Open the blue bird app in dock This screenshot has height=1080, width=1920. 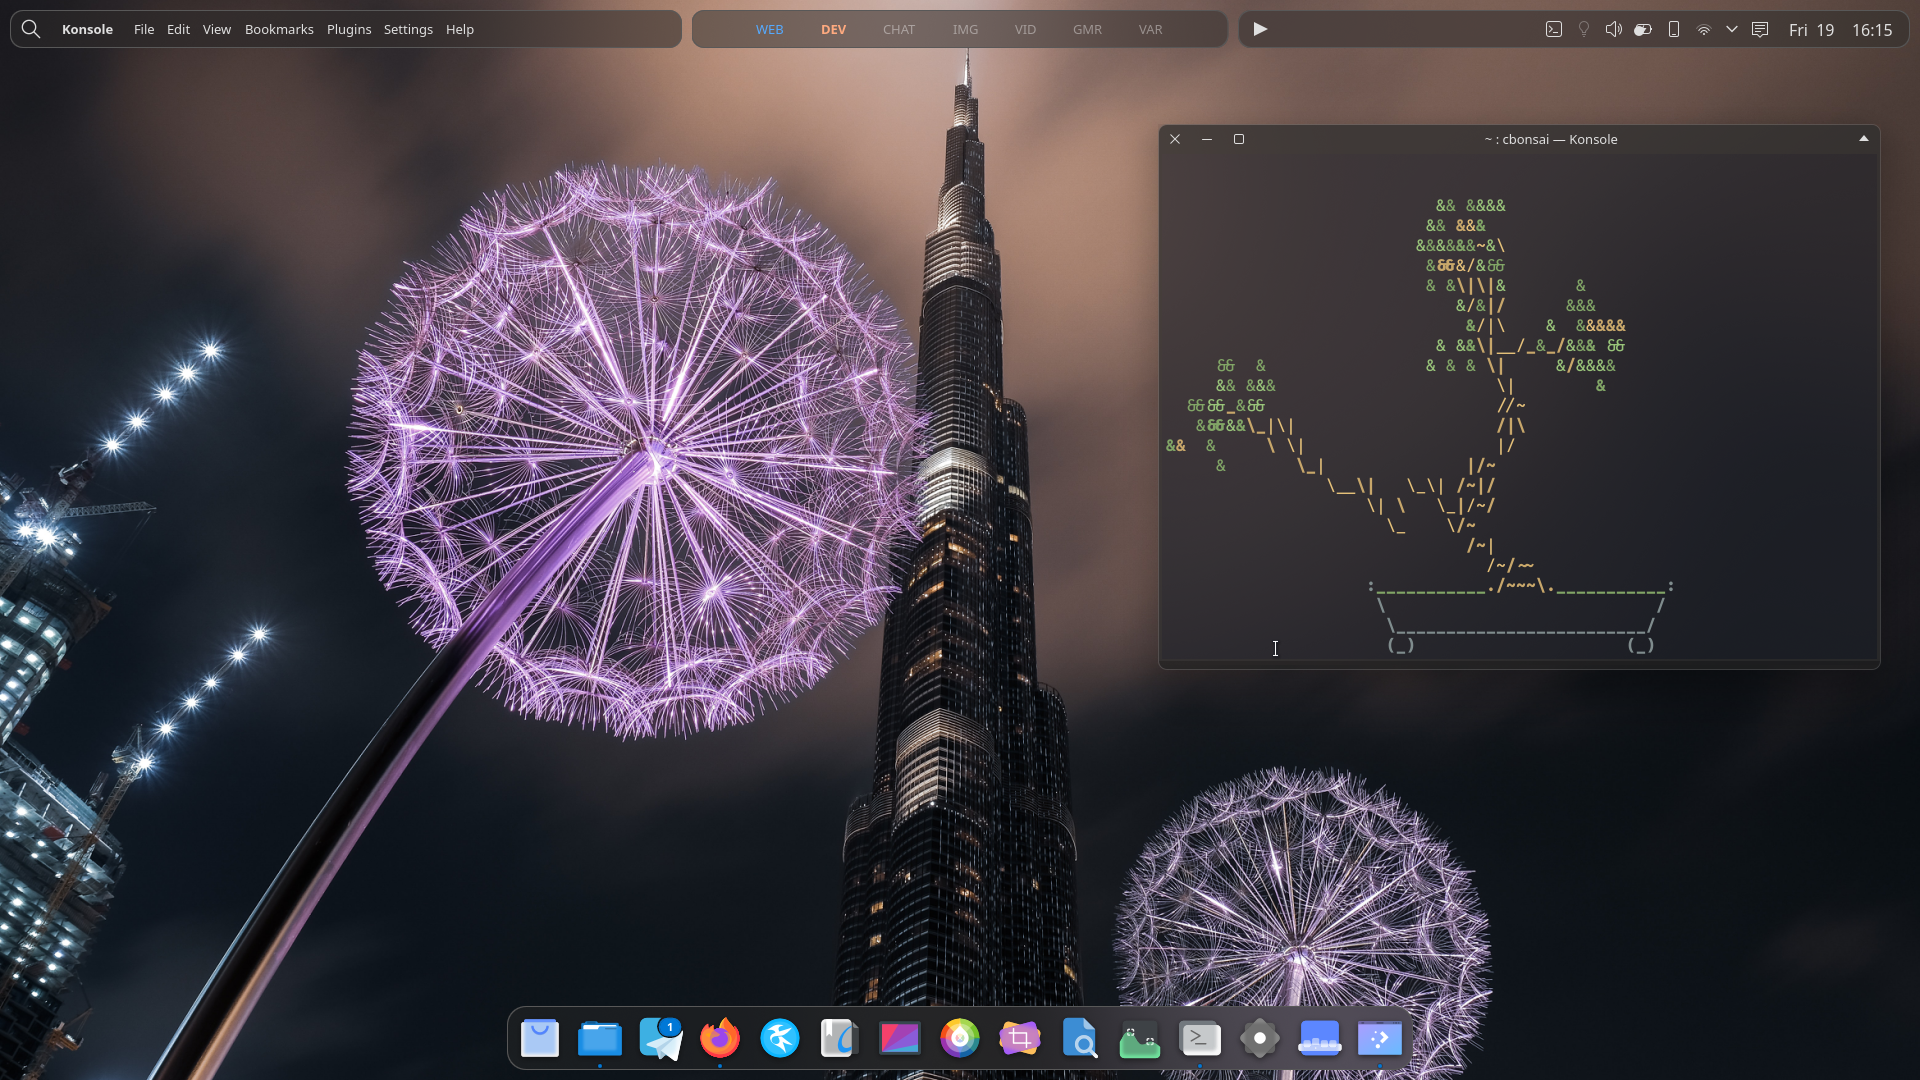coord(780,1038)
